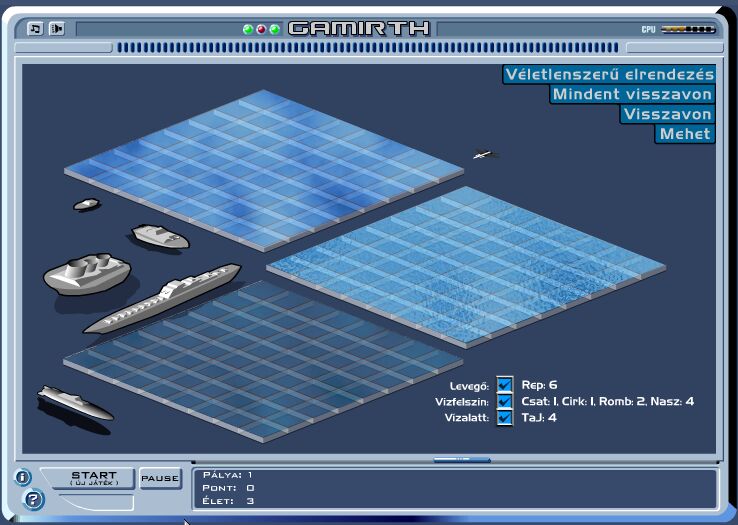Select the smallest patrol boat
Screen dimensions: 738x525
tap(87, 204)
